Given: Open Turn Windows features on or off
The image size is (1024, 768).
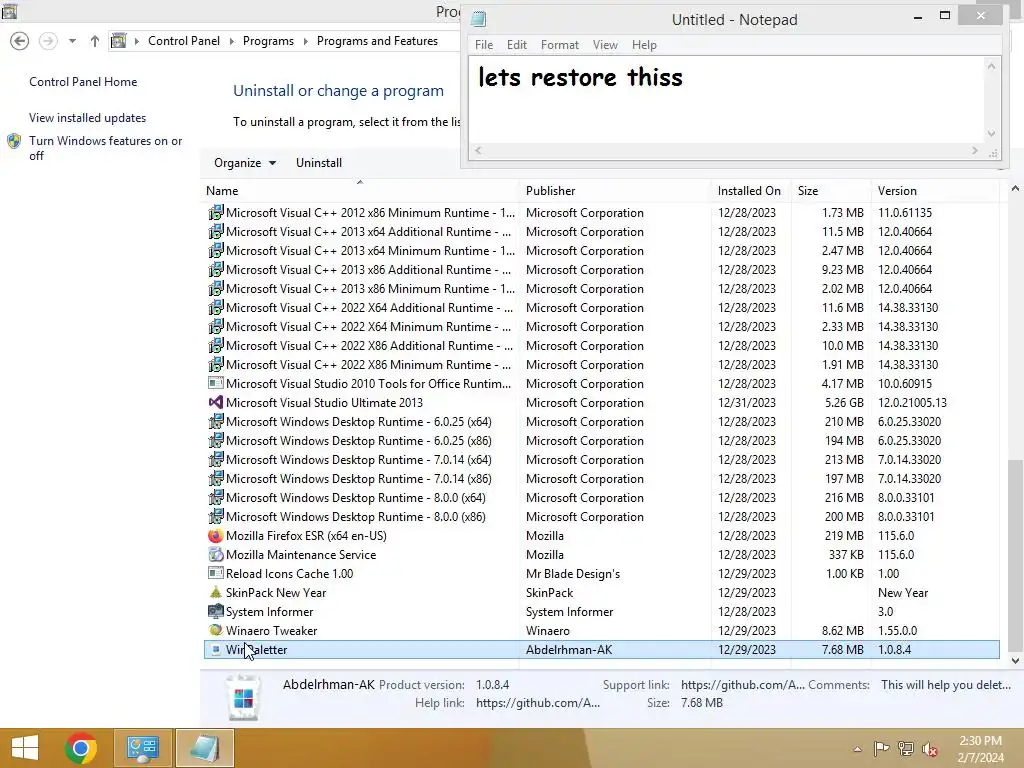Looking at the screenshot, I should 105,148.
